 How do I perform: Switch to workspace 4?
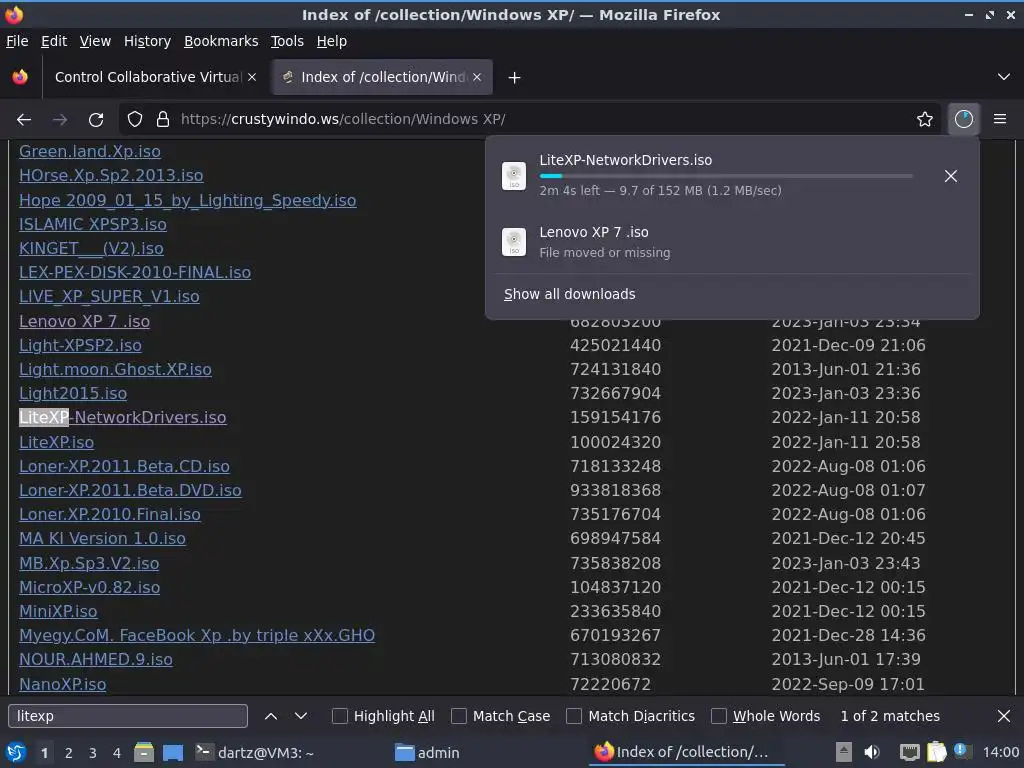[x=117, y=753]
